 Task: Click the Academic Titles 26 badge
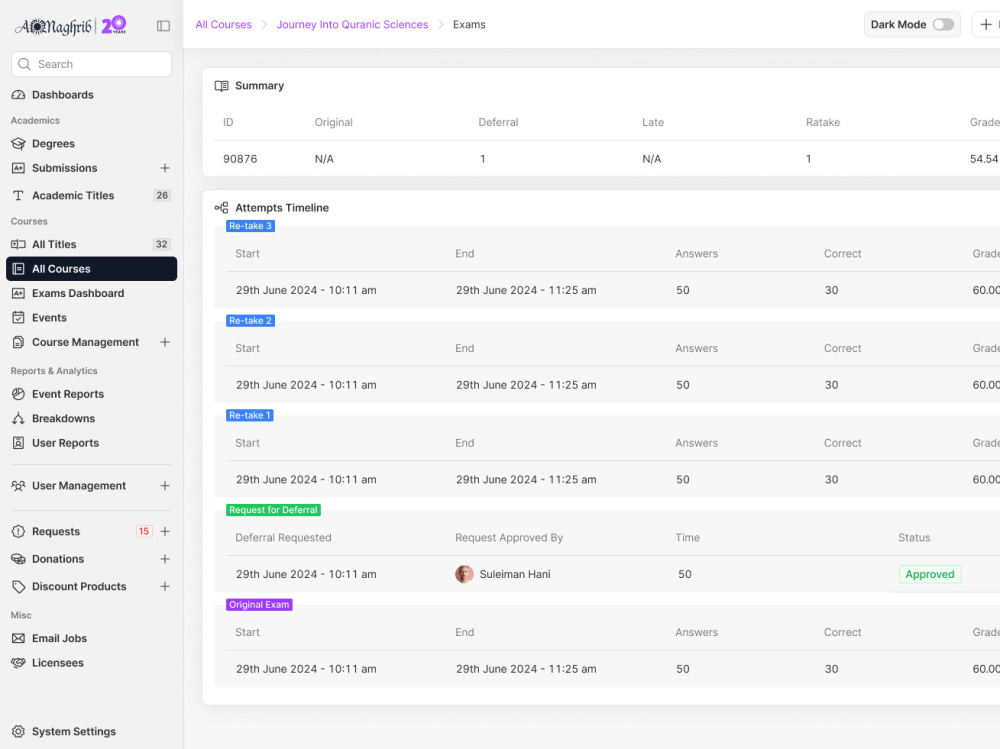click(x=162, y=195)
